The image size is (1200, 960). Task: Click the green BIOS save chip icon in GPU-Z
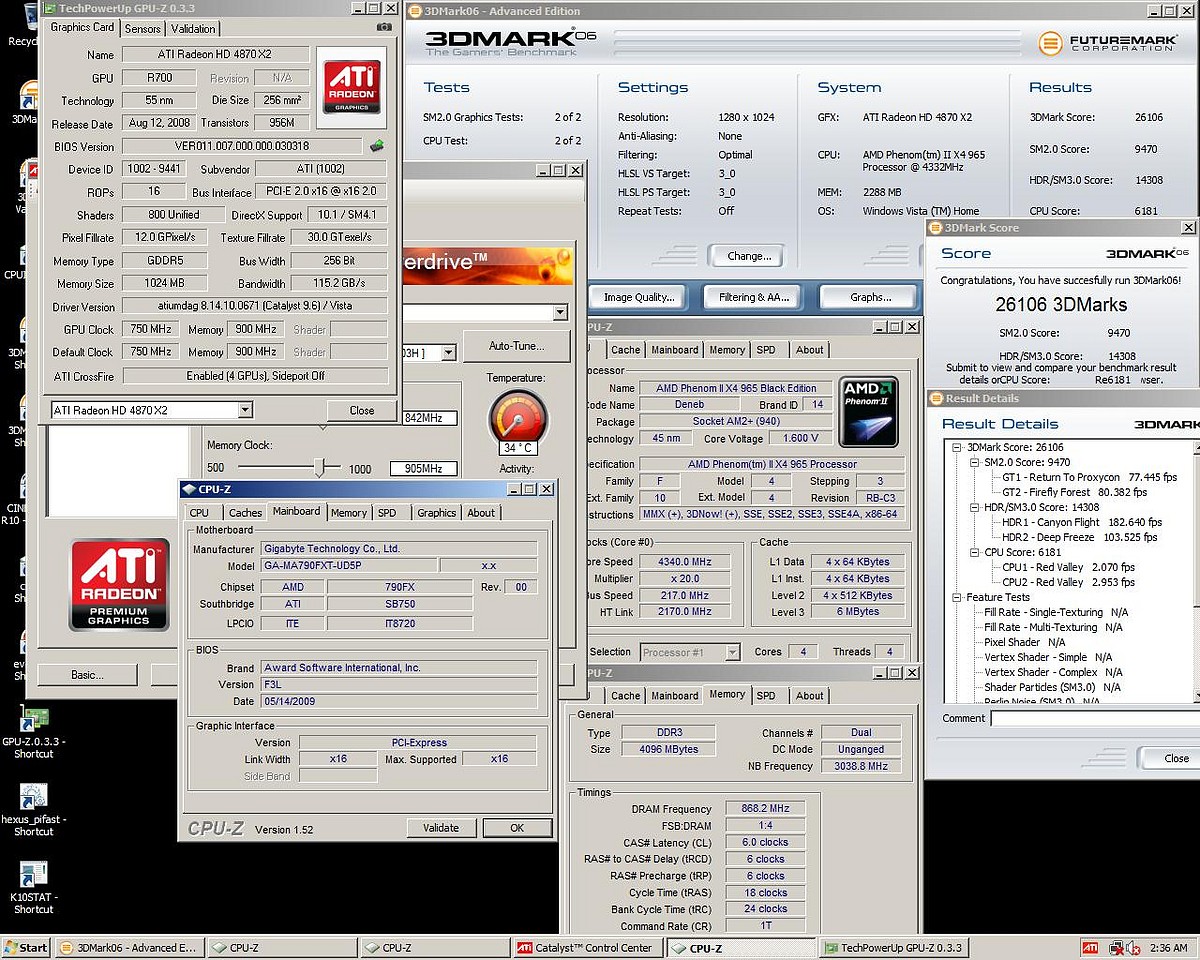[x=376, y=146]
